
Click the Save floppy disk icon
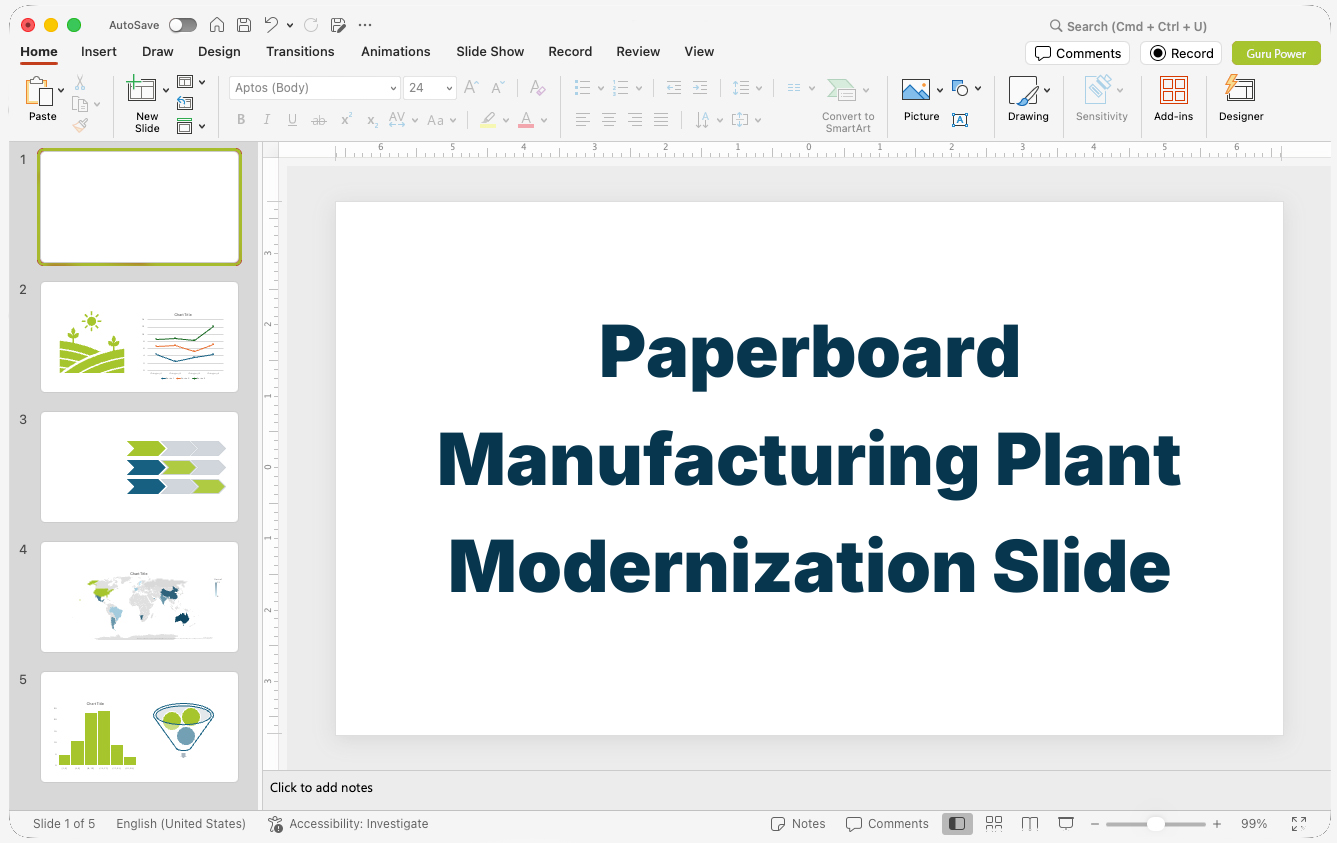coord(244,25)
